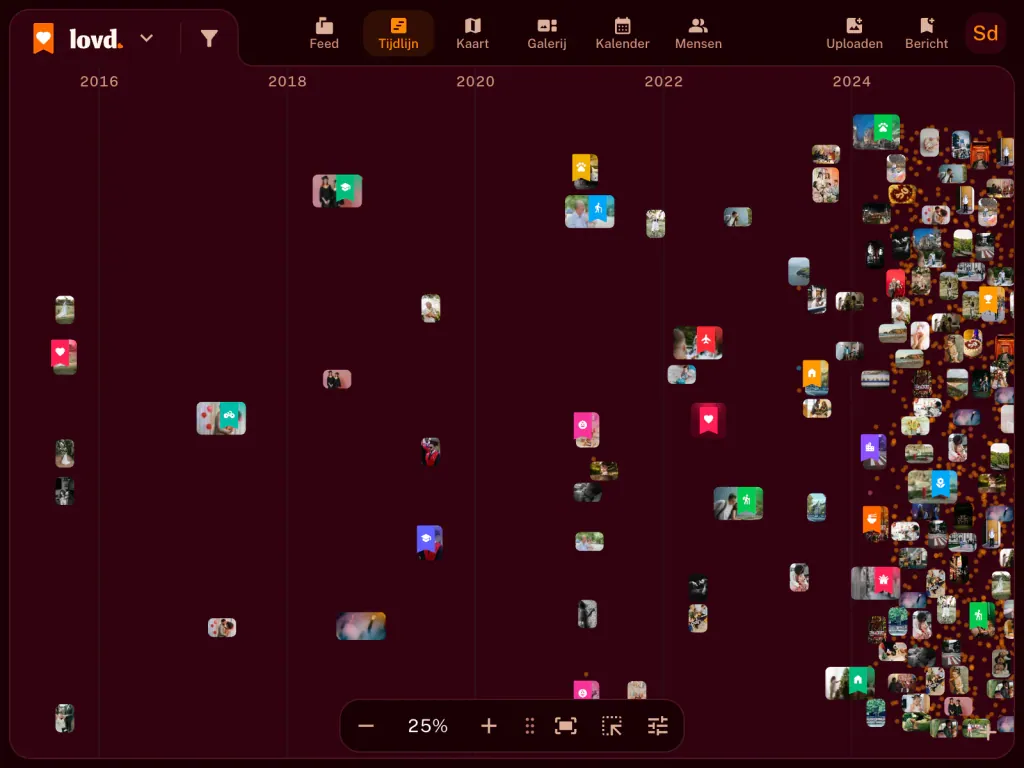
Task: Open the teal bicycle memory thumbnail
Action: point(221,419)
